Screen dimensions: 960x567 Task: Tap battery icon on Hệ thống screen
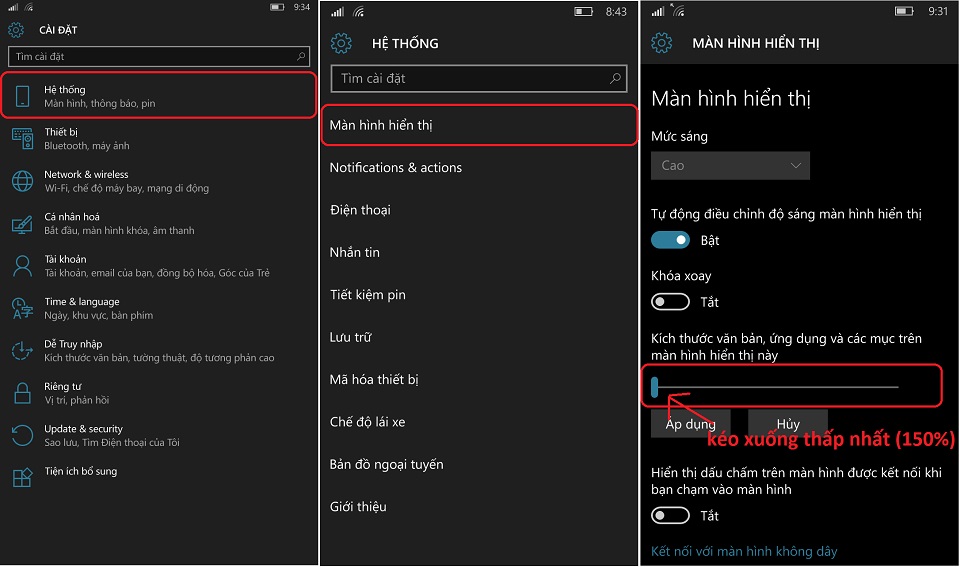click(583, 12)
